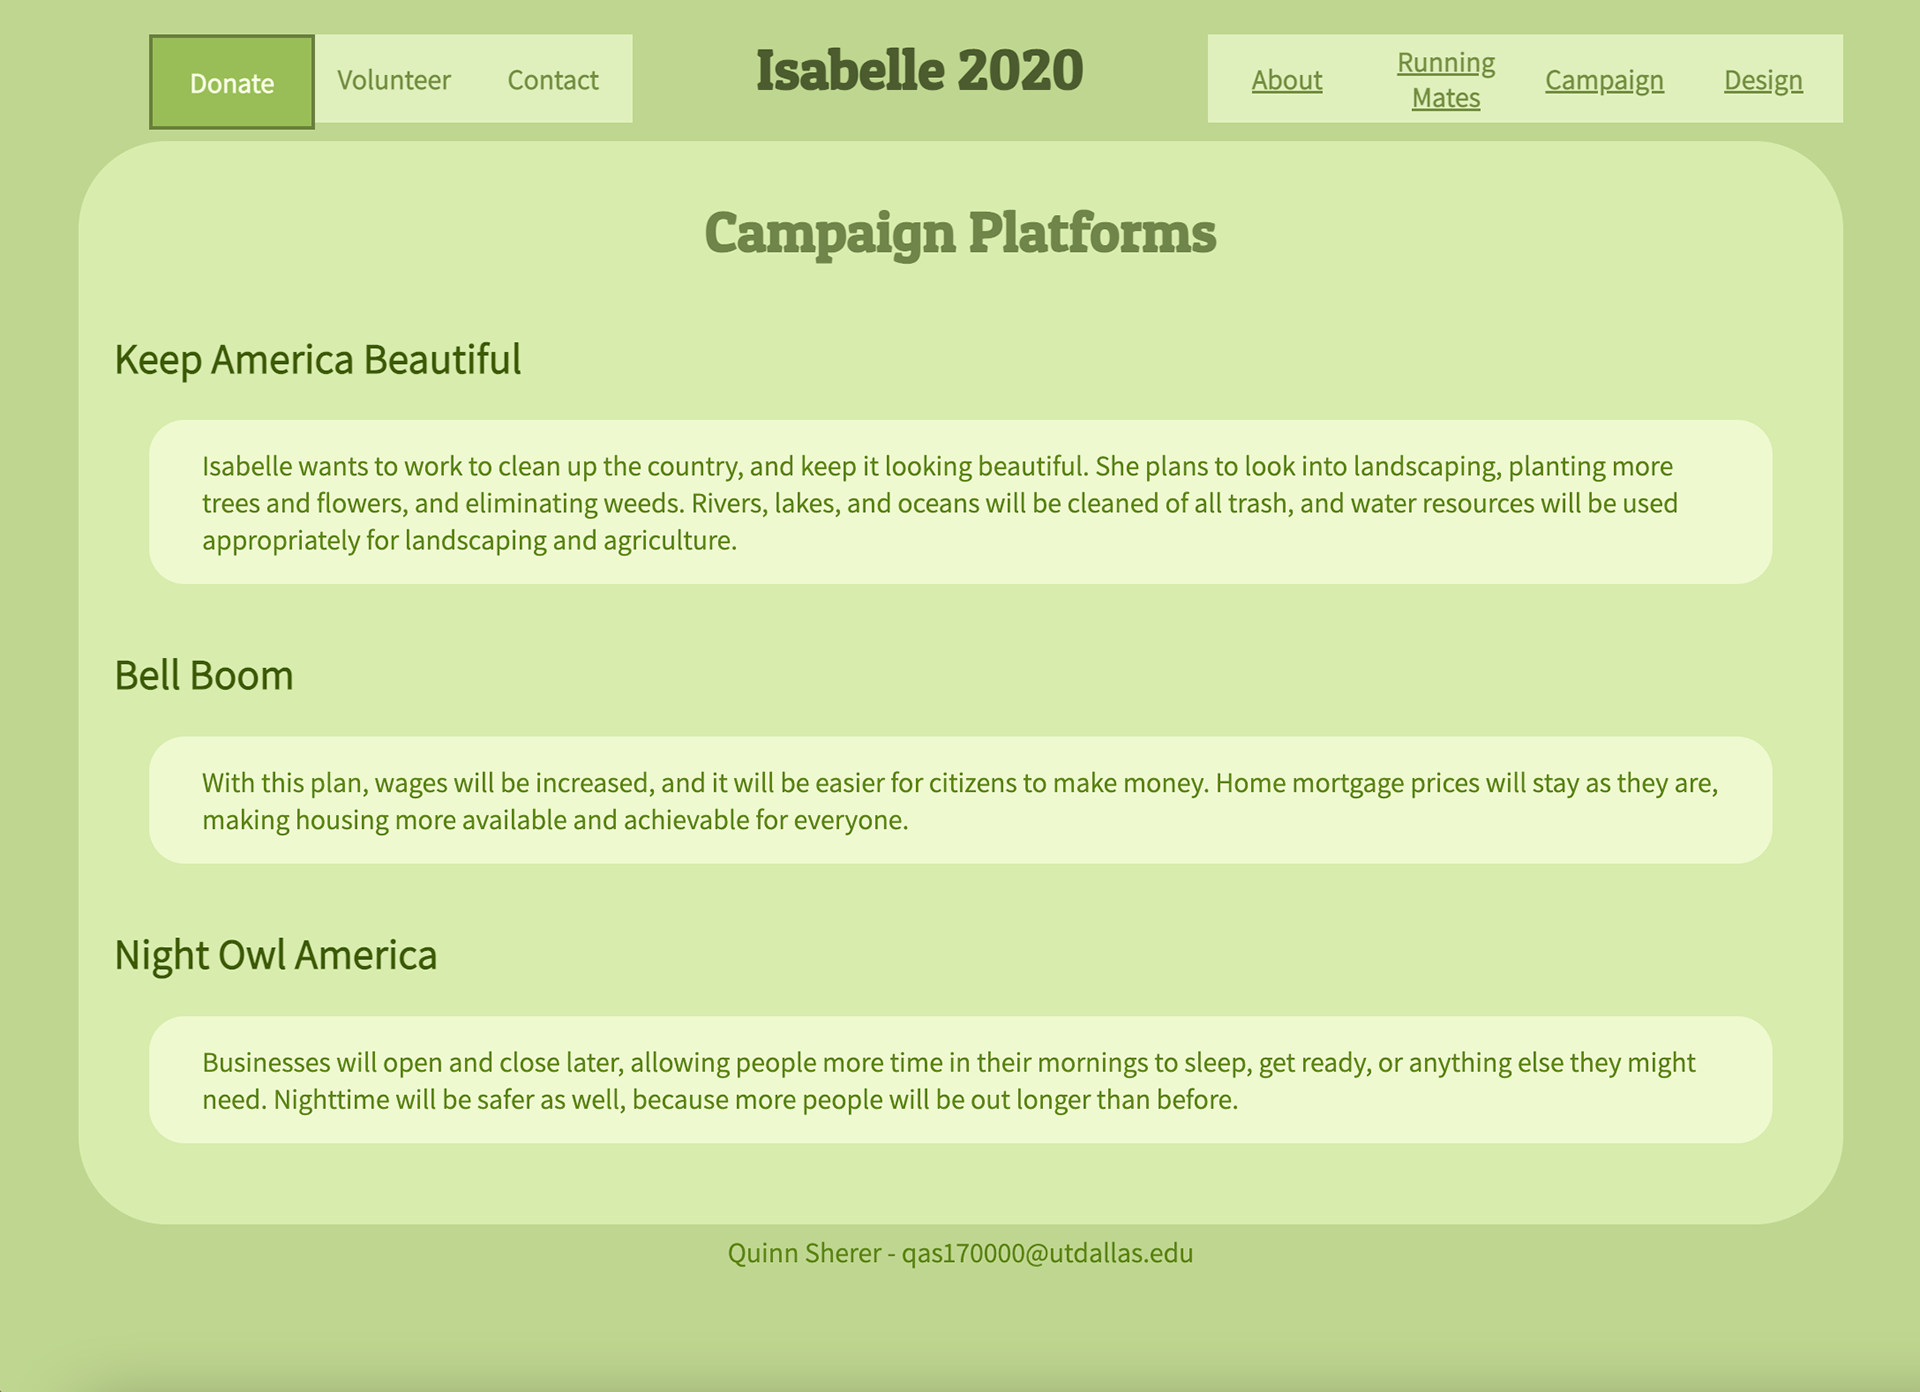This screenshot has width=1920, height=1392.
Task: Click the word Mates in navigation
Action: [x=1446, y=98]
